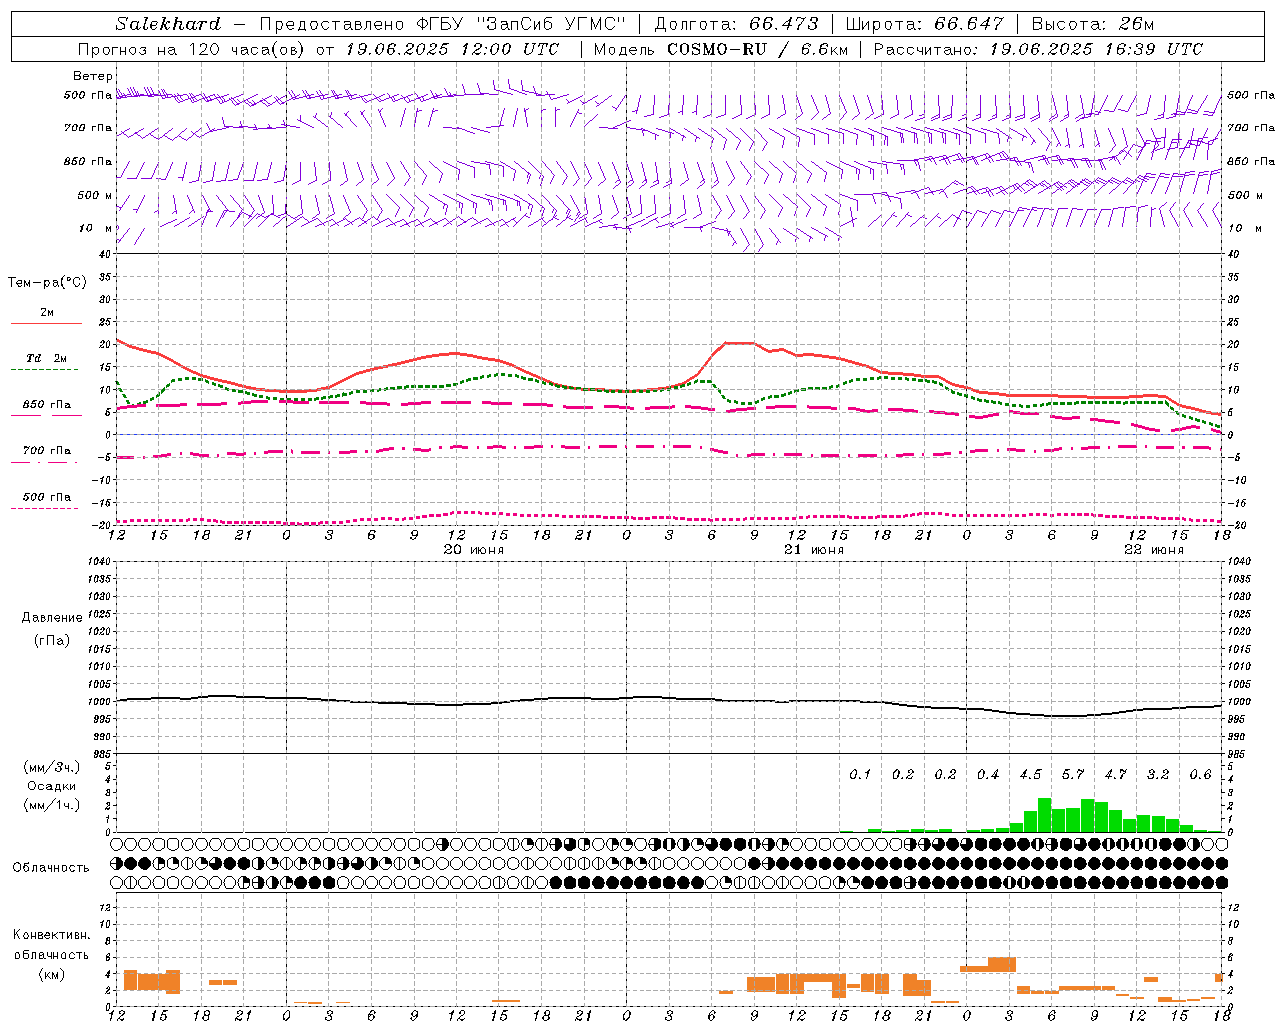Click the "850 гПа" temperature legend entry
1280x1024 pixels.
tap(47, 405)
